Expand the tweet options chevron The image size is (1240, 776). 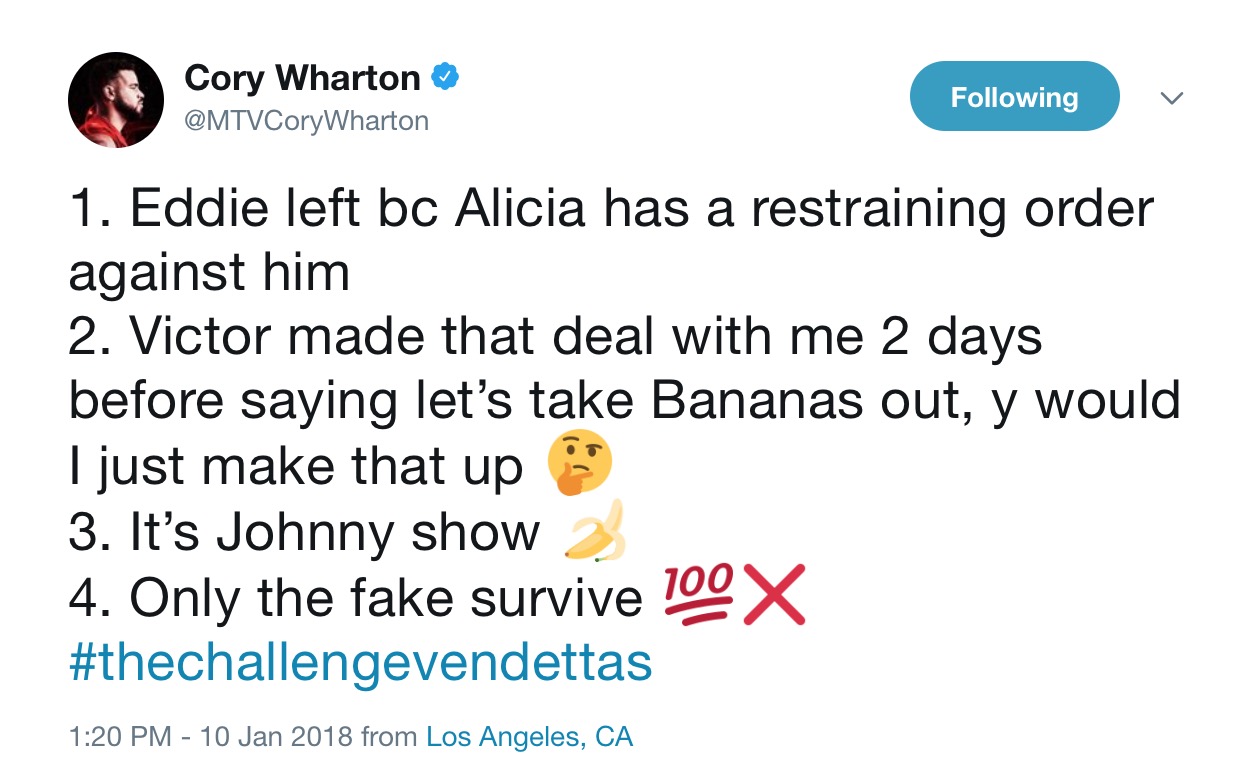click(1171, 98)
